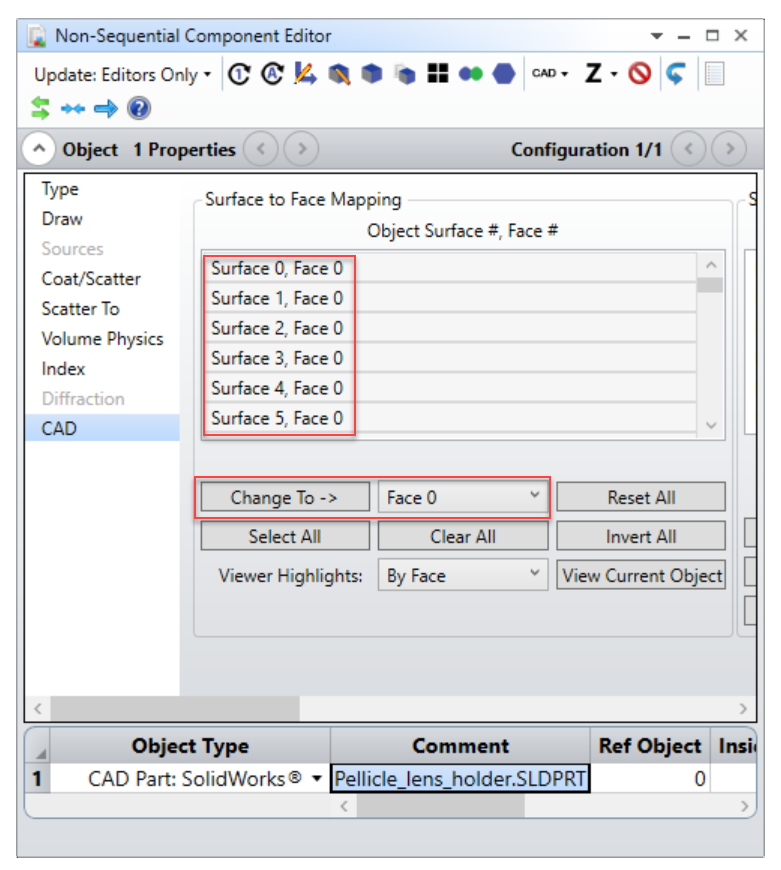Open the Viewer Highlights By Face dropdown
The height and width of the screenshot is (870, 781).
tap(463, 576)
